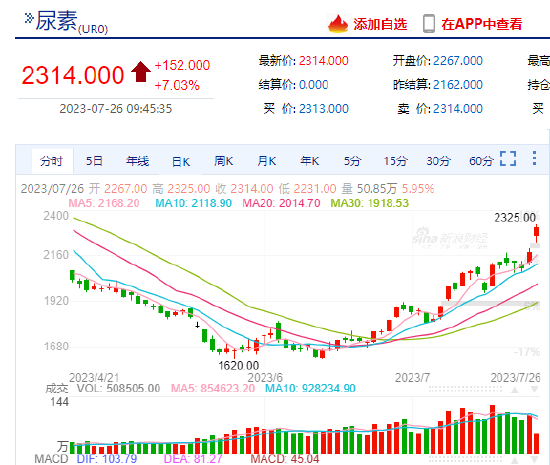
Task: Click the 开盘价 2267.000 value
Action: (458, 61)
